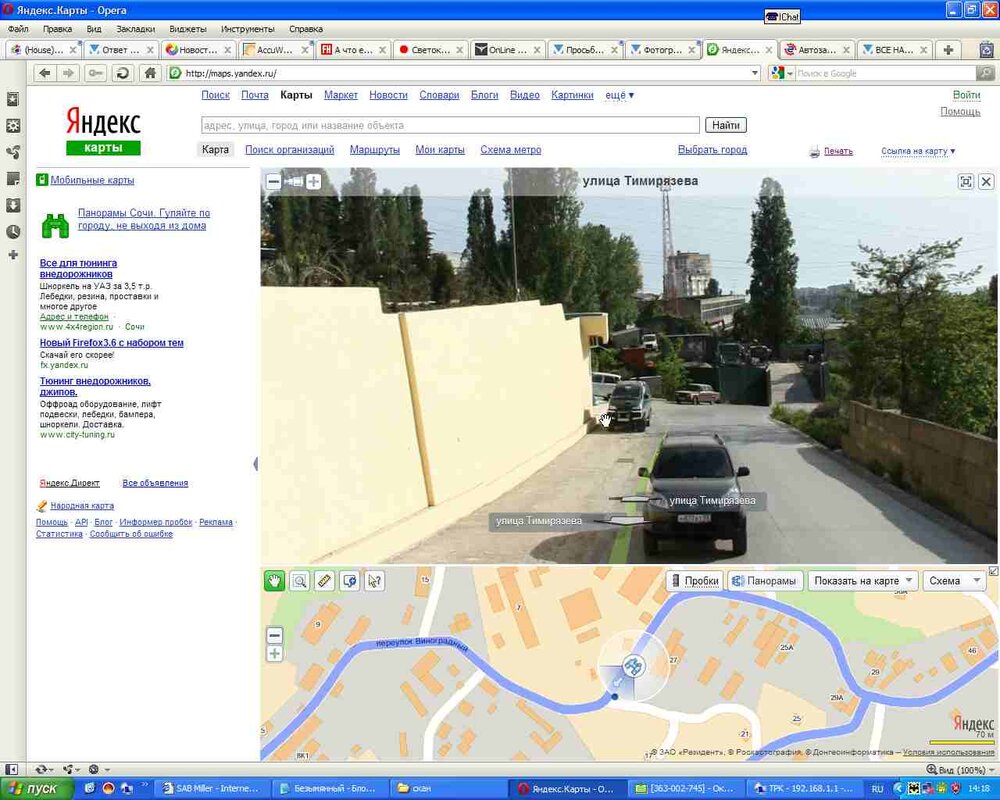Click the Yandex maps search input field

[x=450, y=125]
